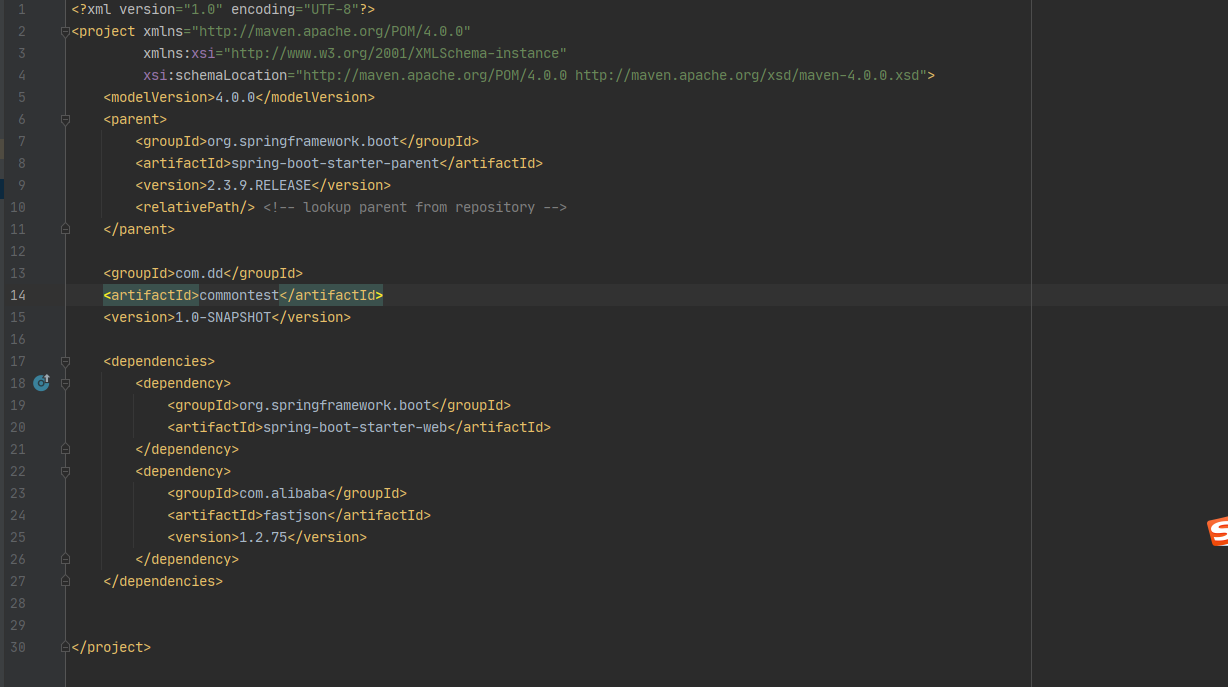Click the 2.3.9.RELEASE version text

(x=259, y=185)
